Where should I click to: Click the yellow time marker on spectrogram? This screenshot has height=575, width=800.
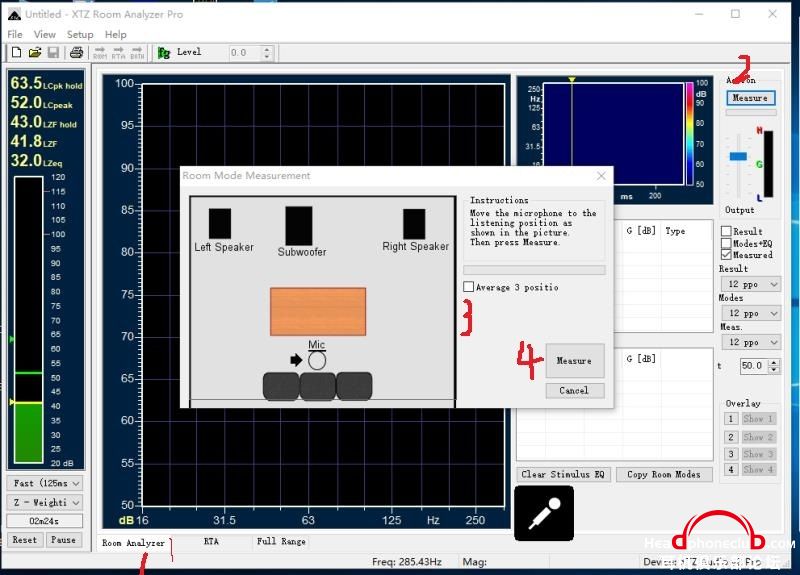click(572, 80)
